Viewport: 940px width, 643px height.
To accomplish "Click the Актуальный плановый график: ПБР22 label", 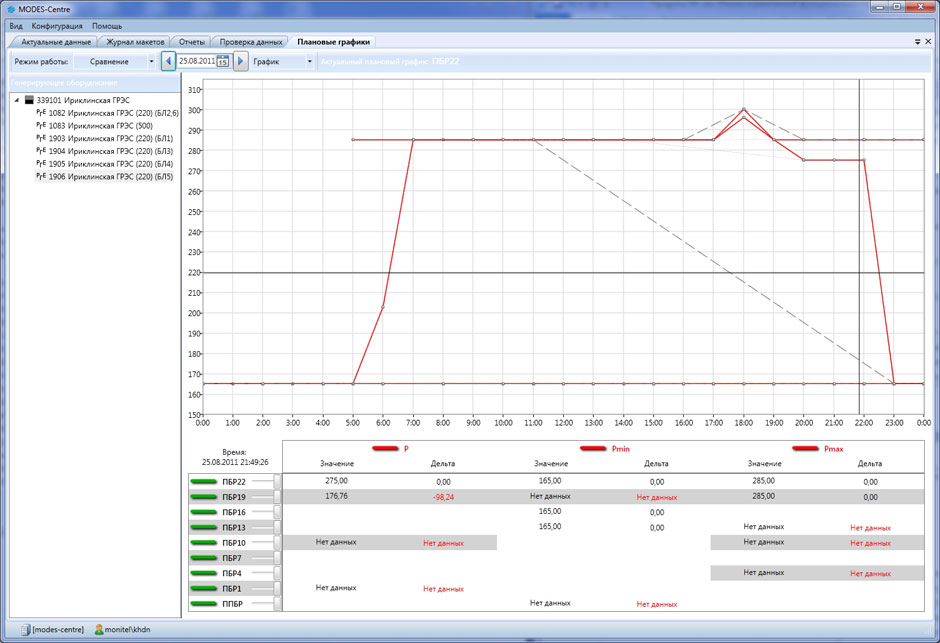I will point(390,61).
